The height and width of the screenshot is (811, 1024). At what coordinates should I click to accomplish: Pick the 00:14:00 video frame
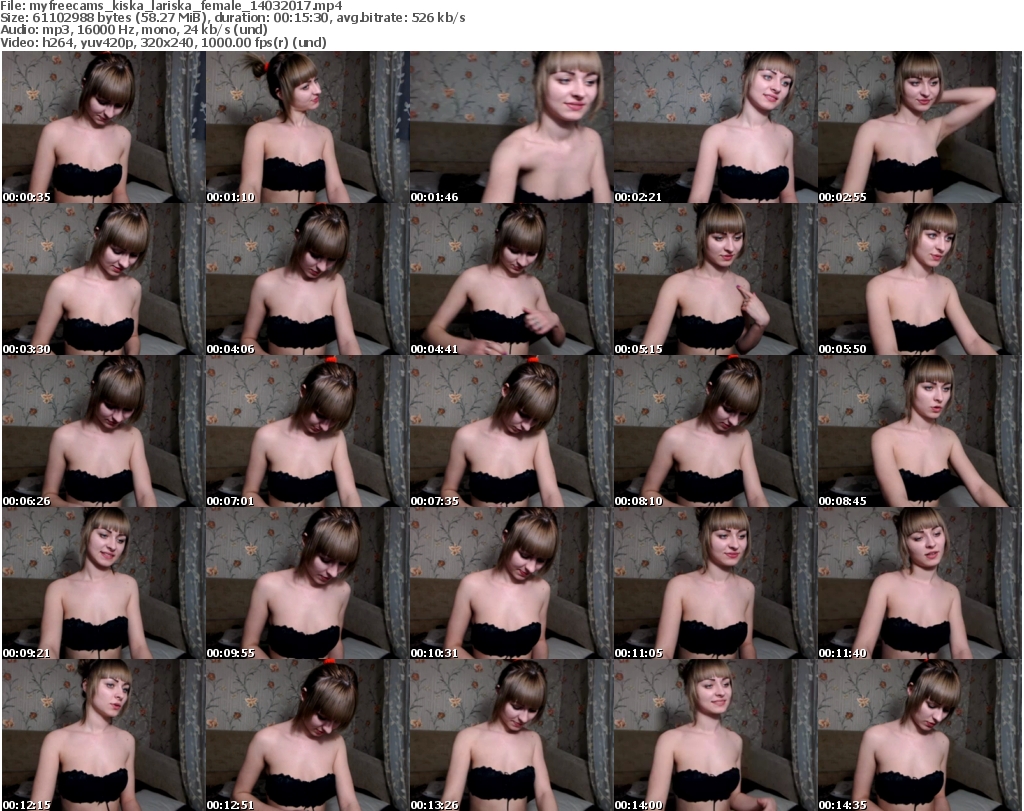coord(716,735)
